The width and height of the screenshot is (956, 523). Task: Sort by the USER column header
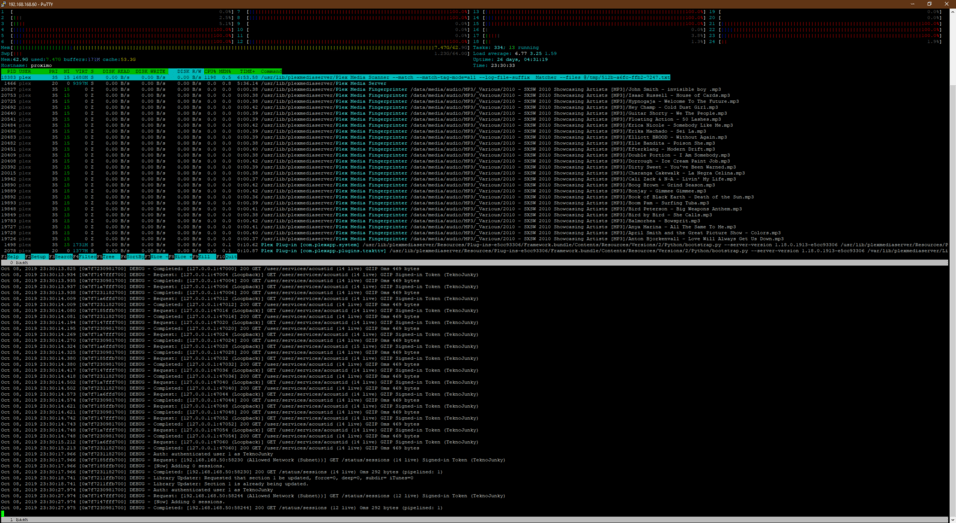click(x=25, y=71)
